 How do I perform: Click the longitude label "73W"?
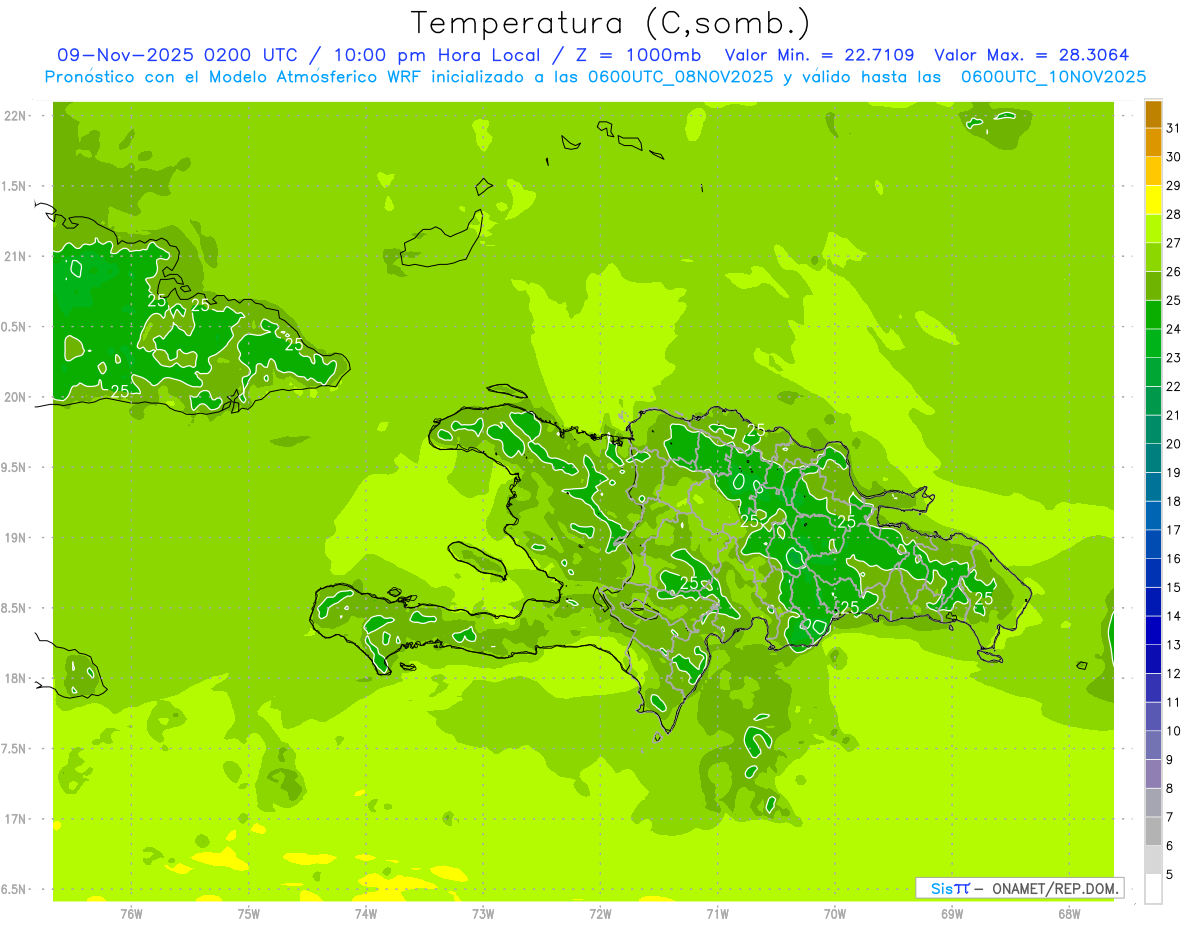click(x=483, y=913)
